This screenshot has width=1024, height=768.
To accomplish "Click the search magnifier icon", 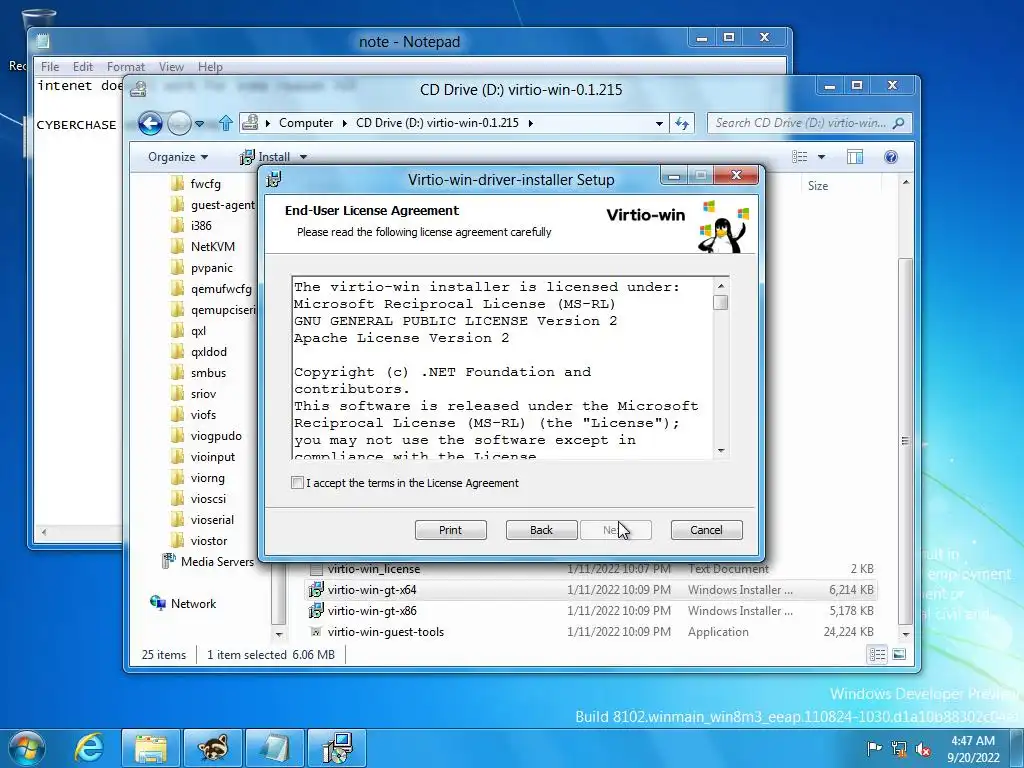I will coord(899,123).
